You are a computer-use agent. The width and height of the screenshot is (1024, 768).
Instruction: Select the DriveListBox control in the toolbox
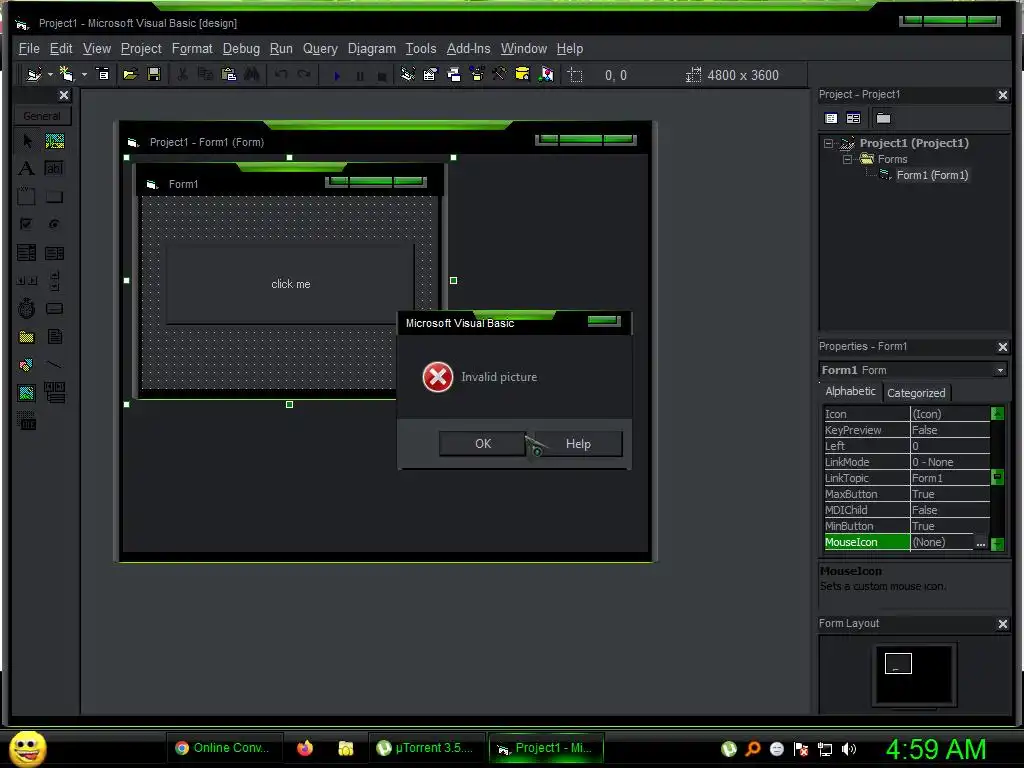click(55, 308)
